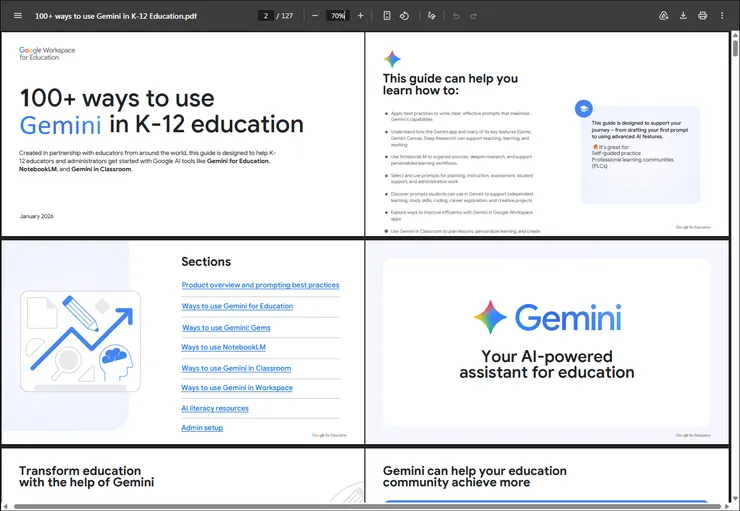The width and height of the screenshot is (740, 511).
Task: Open Ways to use Gemini for Education link
Action: pyautogui.click(x=237, y=306)
